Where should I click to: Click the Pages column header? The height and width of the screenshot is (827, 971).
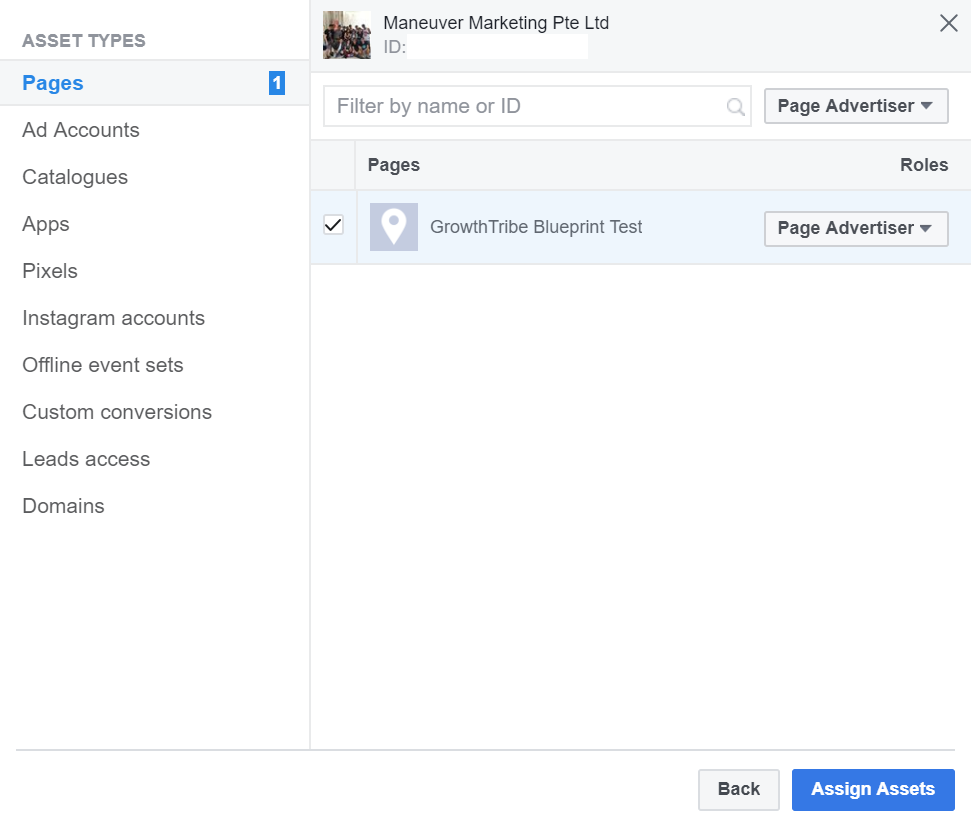394,165
